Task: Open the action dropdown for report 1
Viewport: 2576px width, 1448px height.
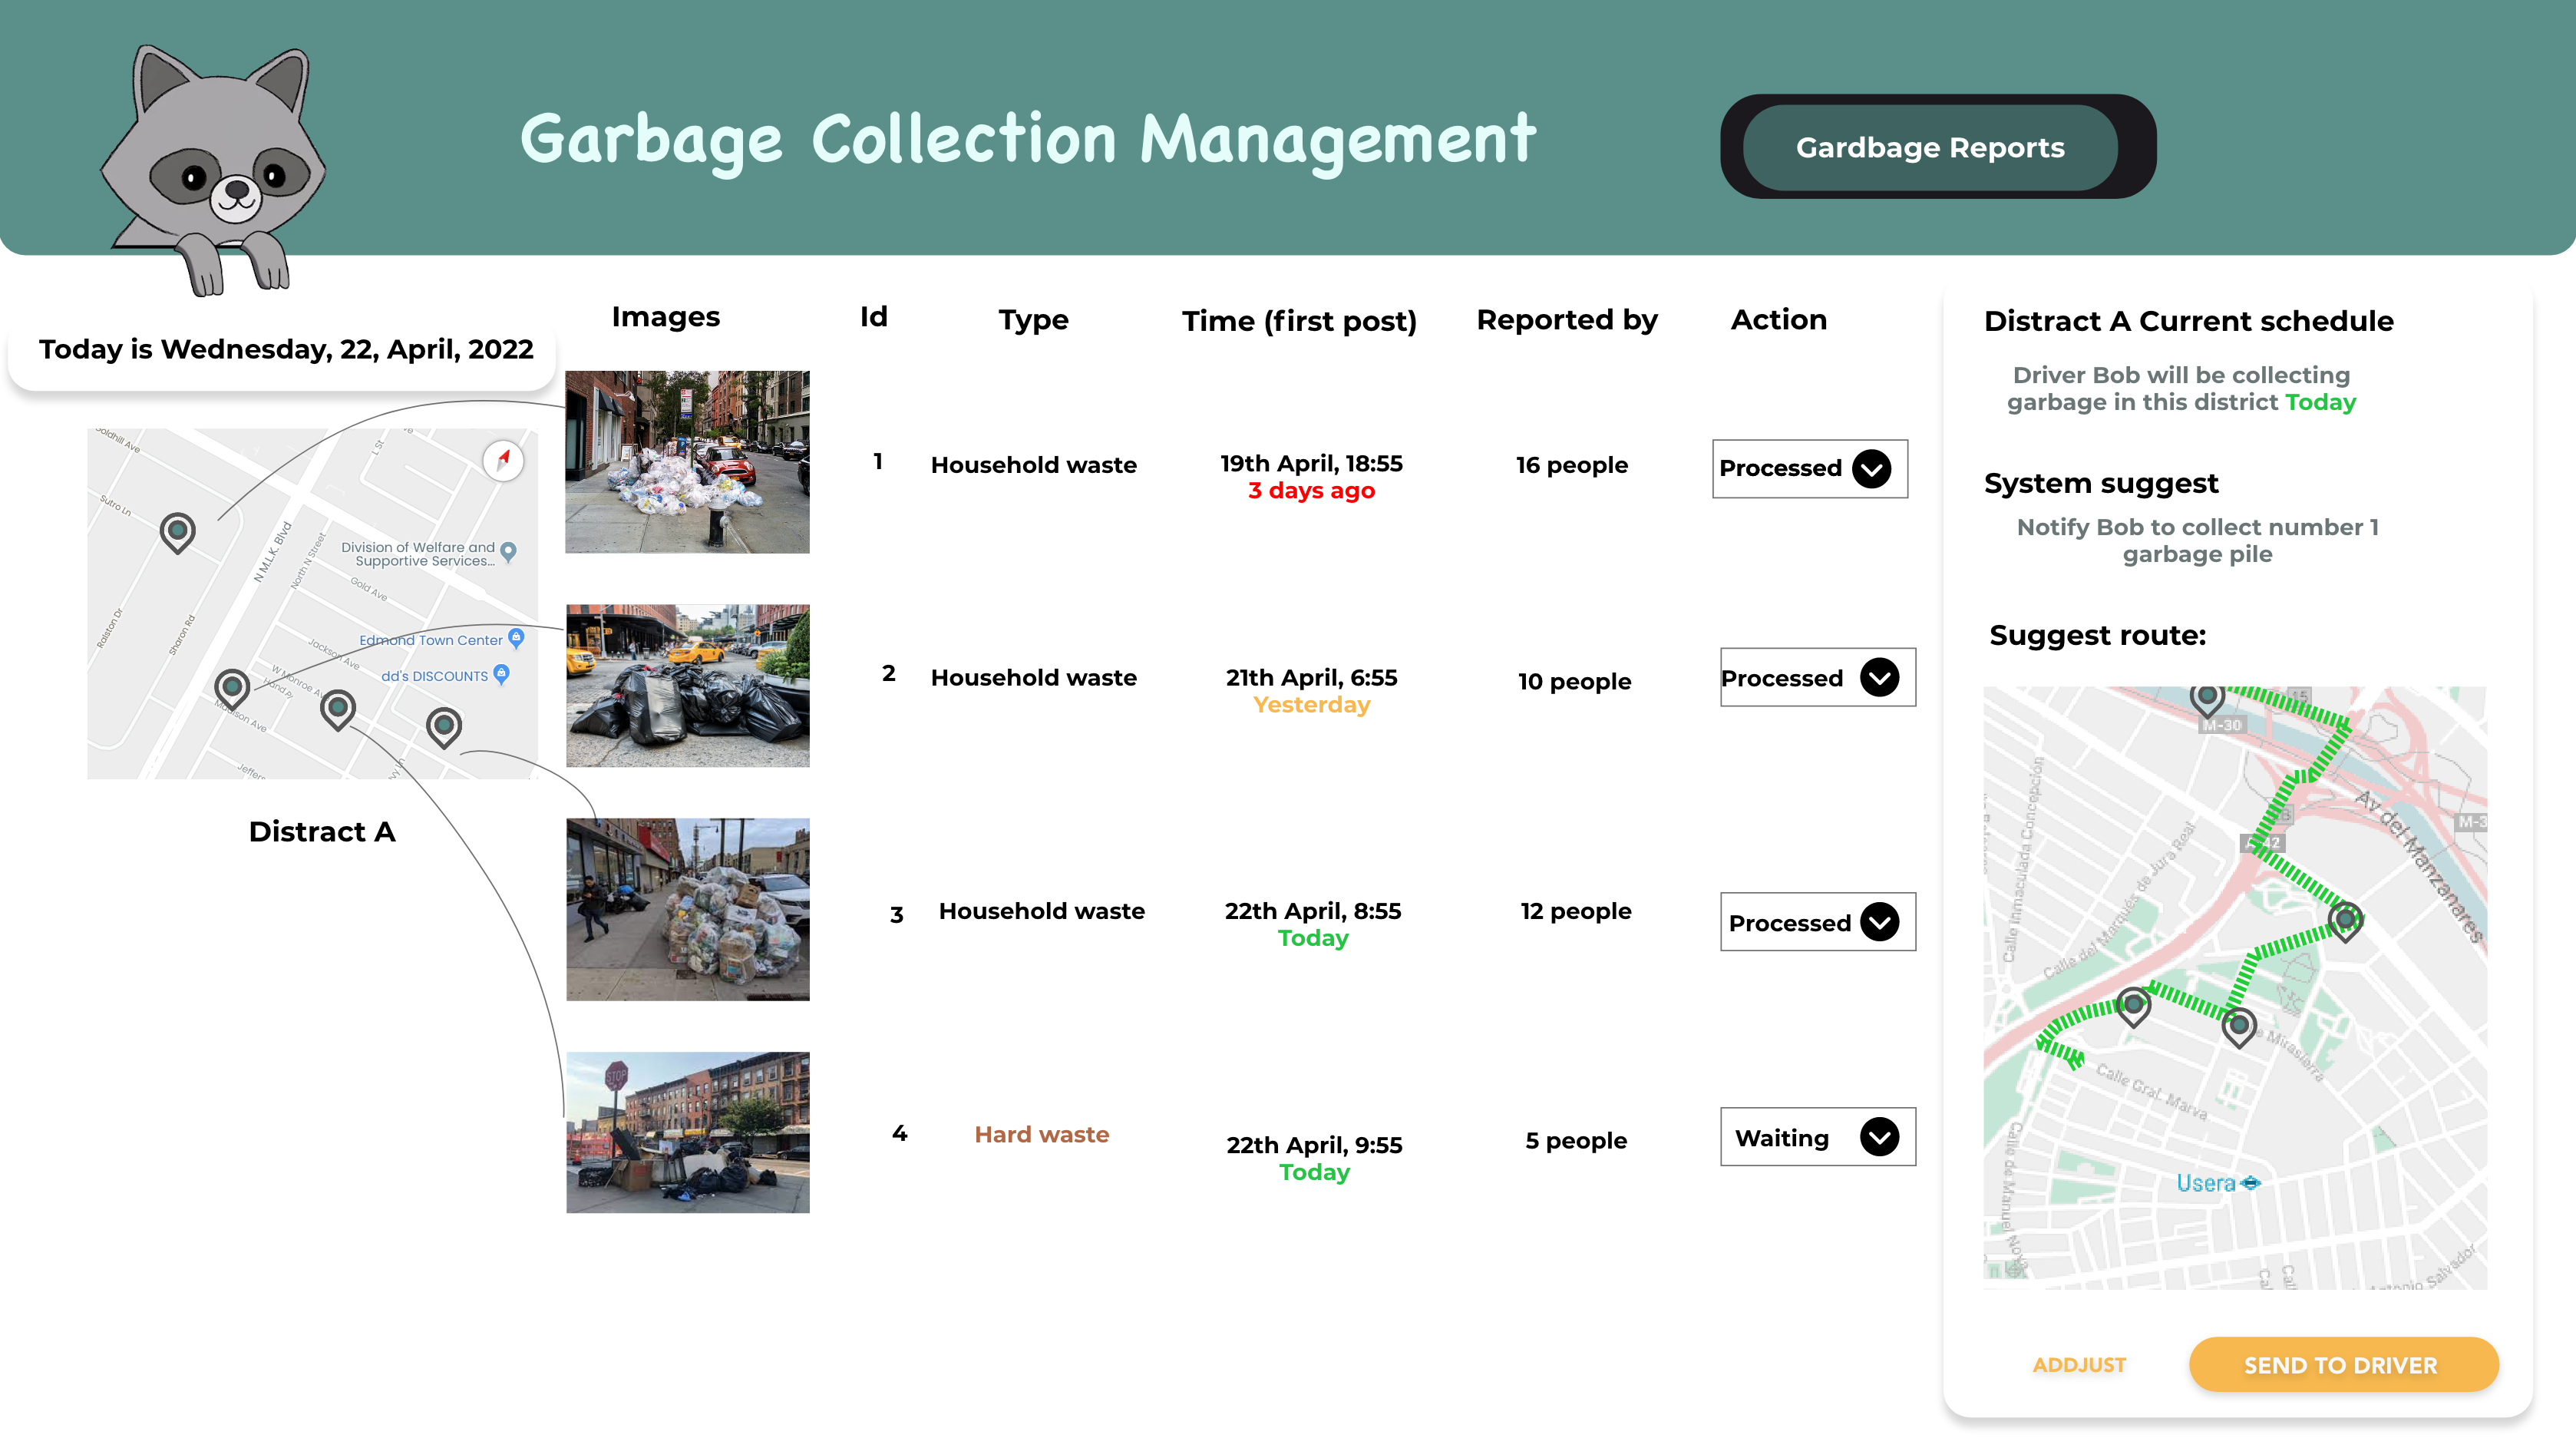Action: (1871, 469)
